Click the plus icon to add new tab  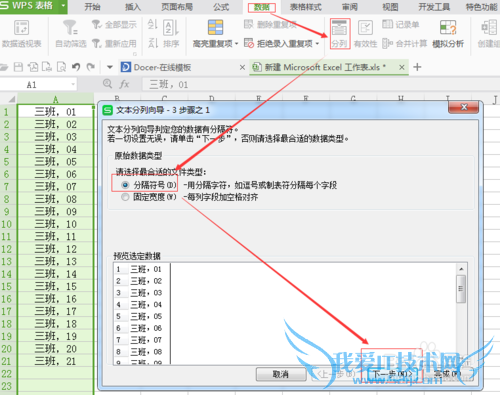[417, 67]
